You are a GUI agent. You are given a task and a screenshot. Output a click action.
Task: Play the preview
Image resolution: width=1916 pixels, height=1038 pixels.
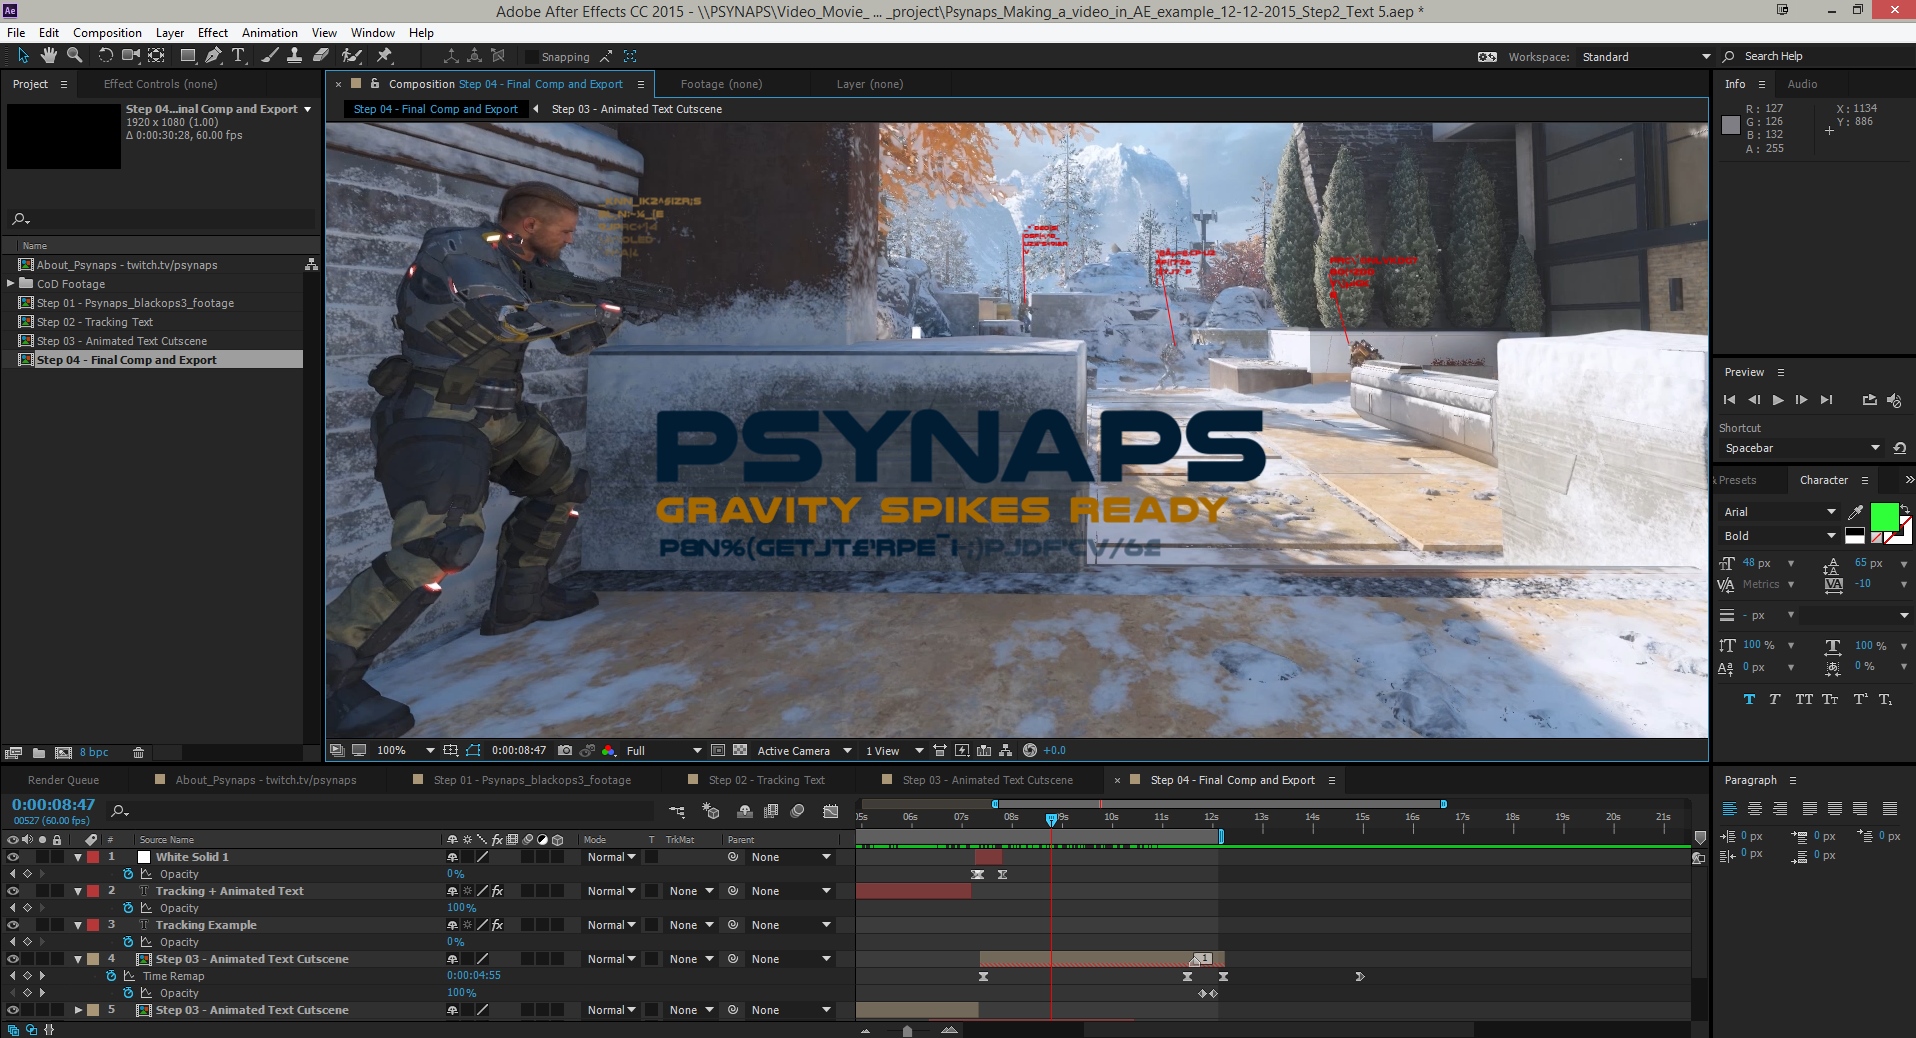1778,400
